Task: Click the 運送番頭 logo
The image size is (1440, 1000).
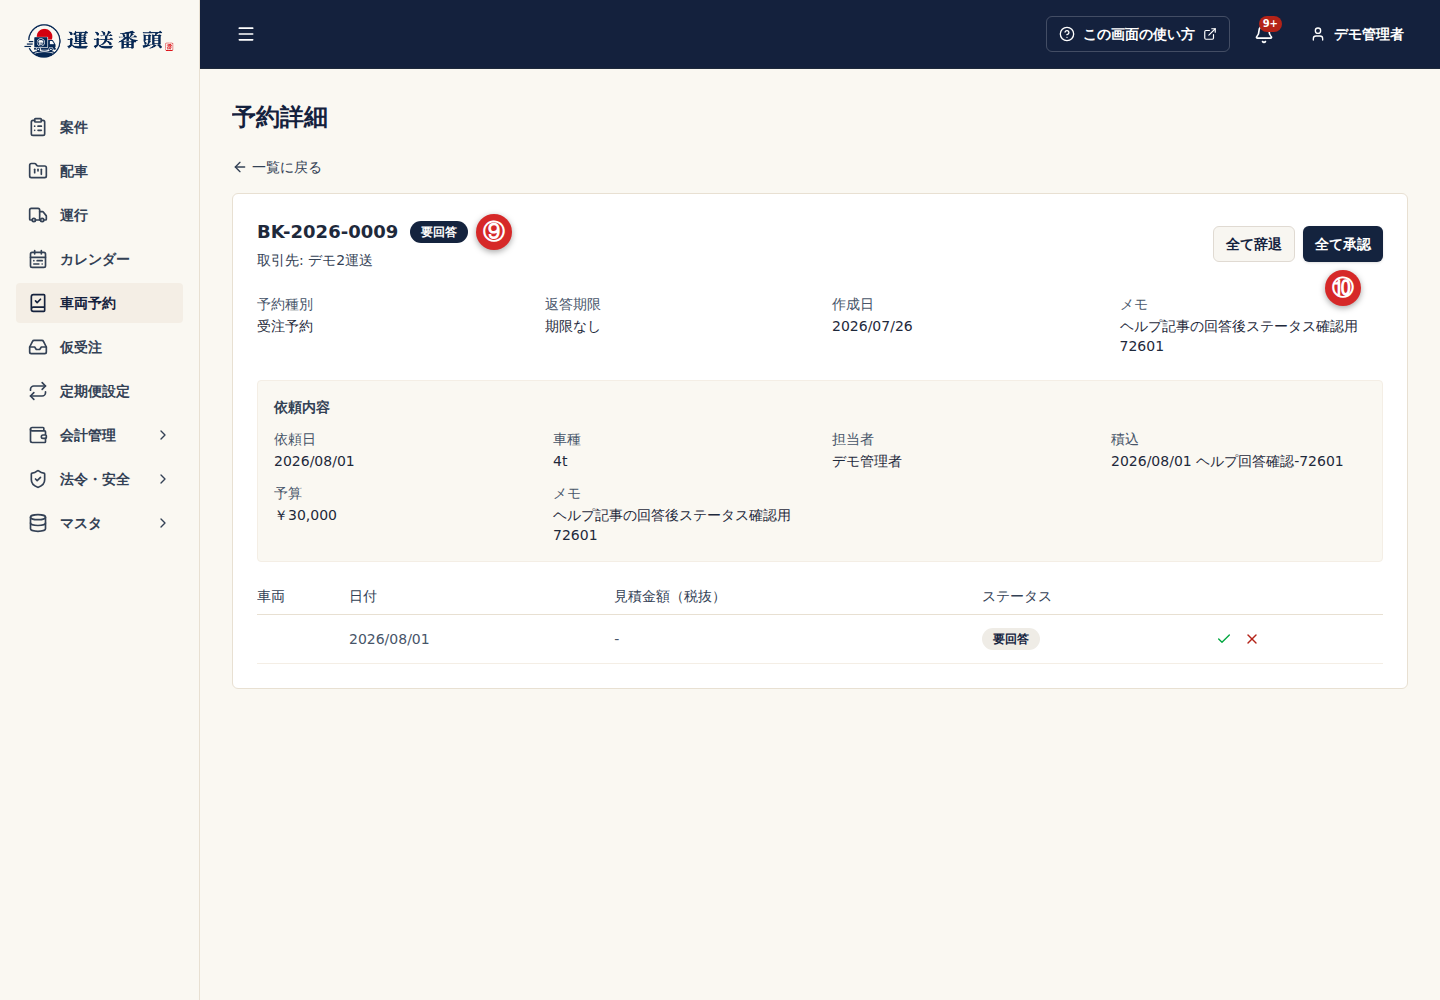Action: click(x=99, y=40)
